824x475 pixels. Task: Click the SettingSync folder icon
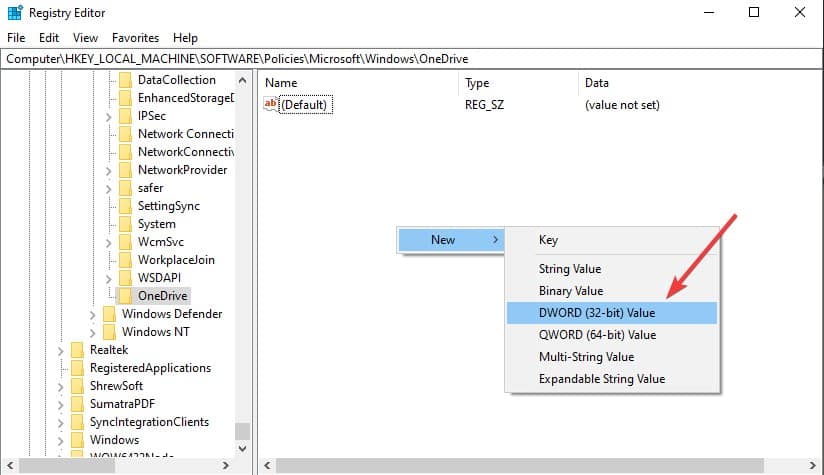click(125, 206)
